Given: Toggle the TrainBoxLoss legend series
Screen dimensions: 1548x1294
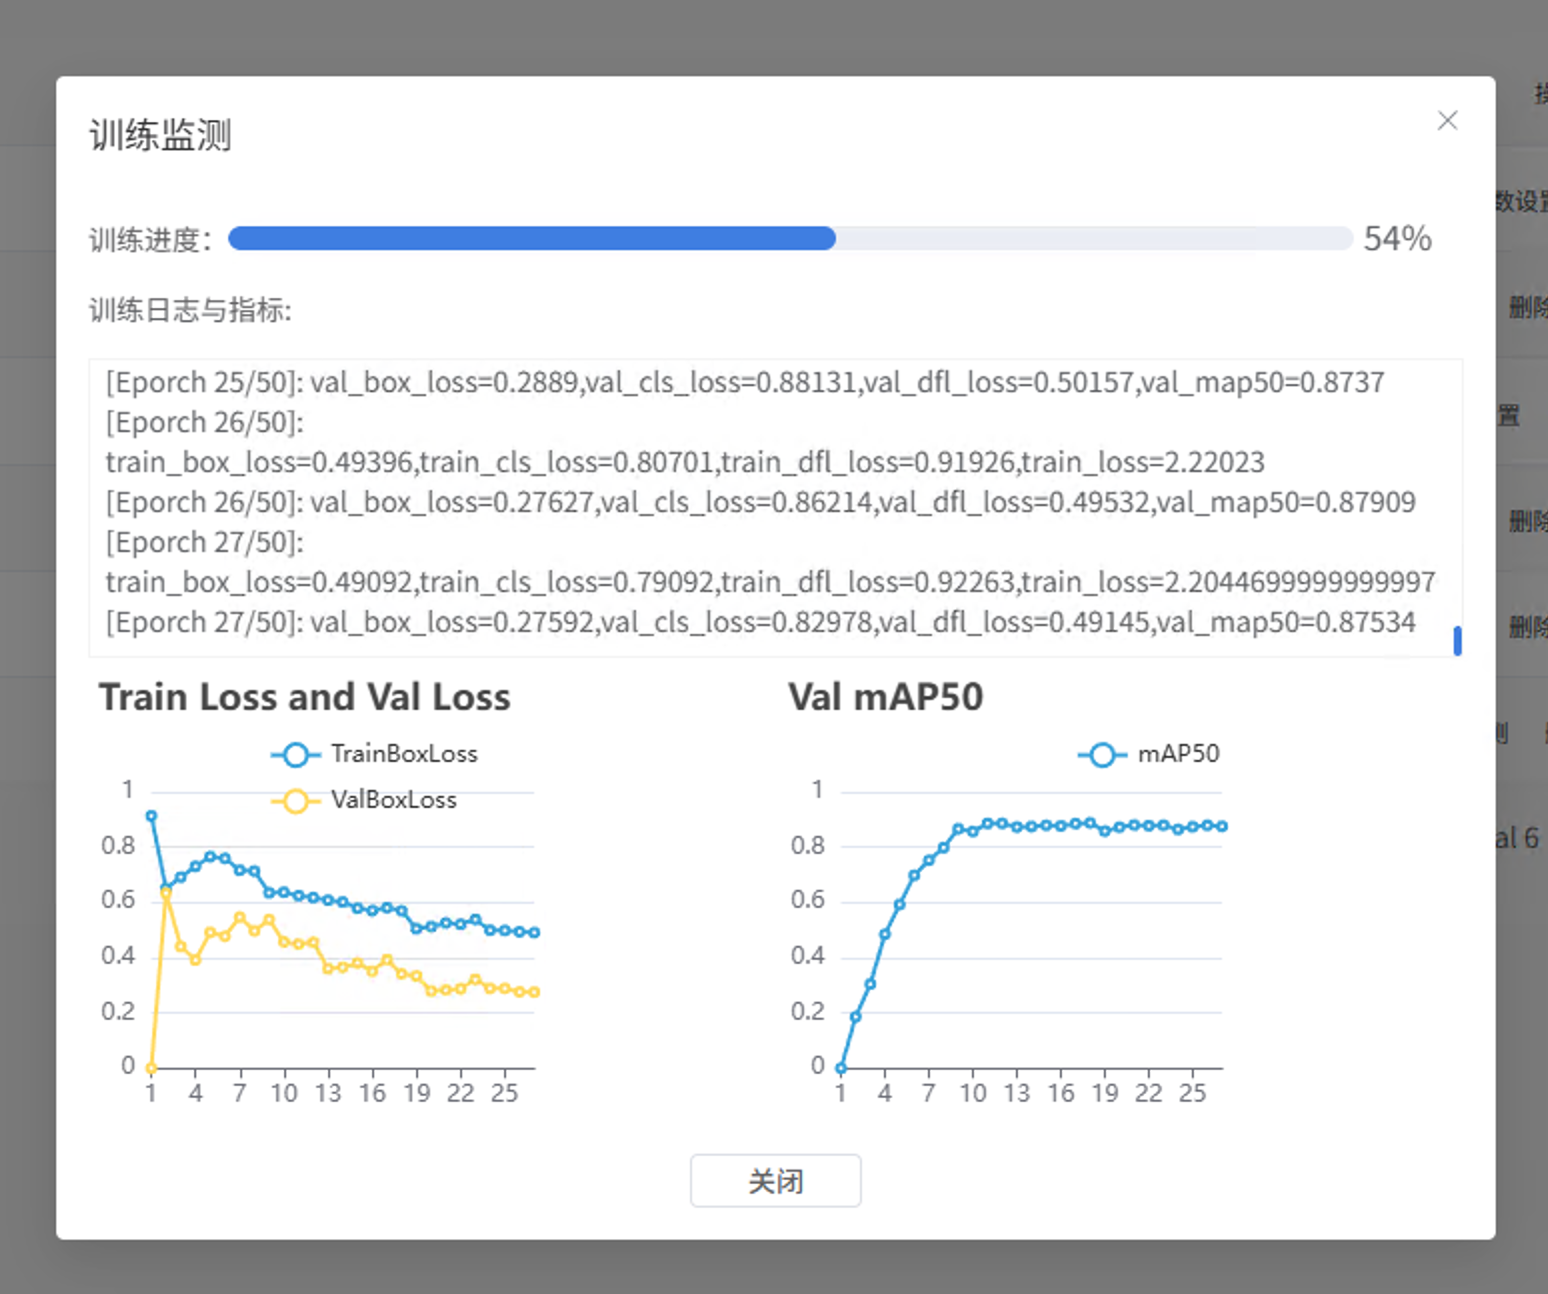Looking at the screenshot, I should (375, 754).
